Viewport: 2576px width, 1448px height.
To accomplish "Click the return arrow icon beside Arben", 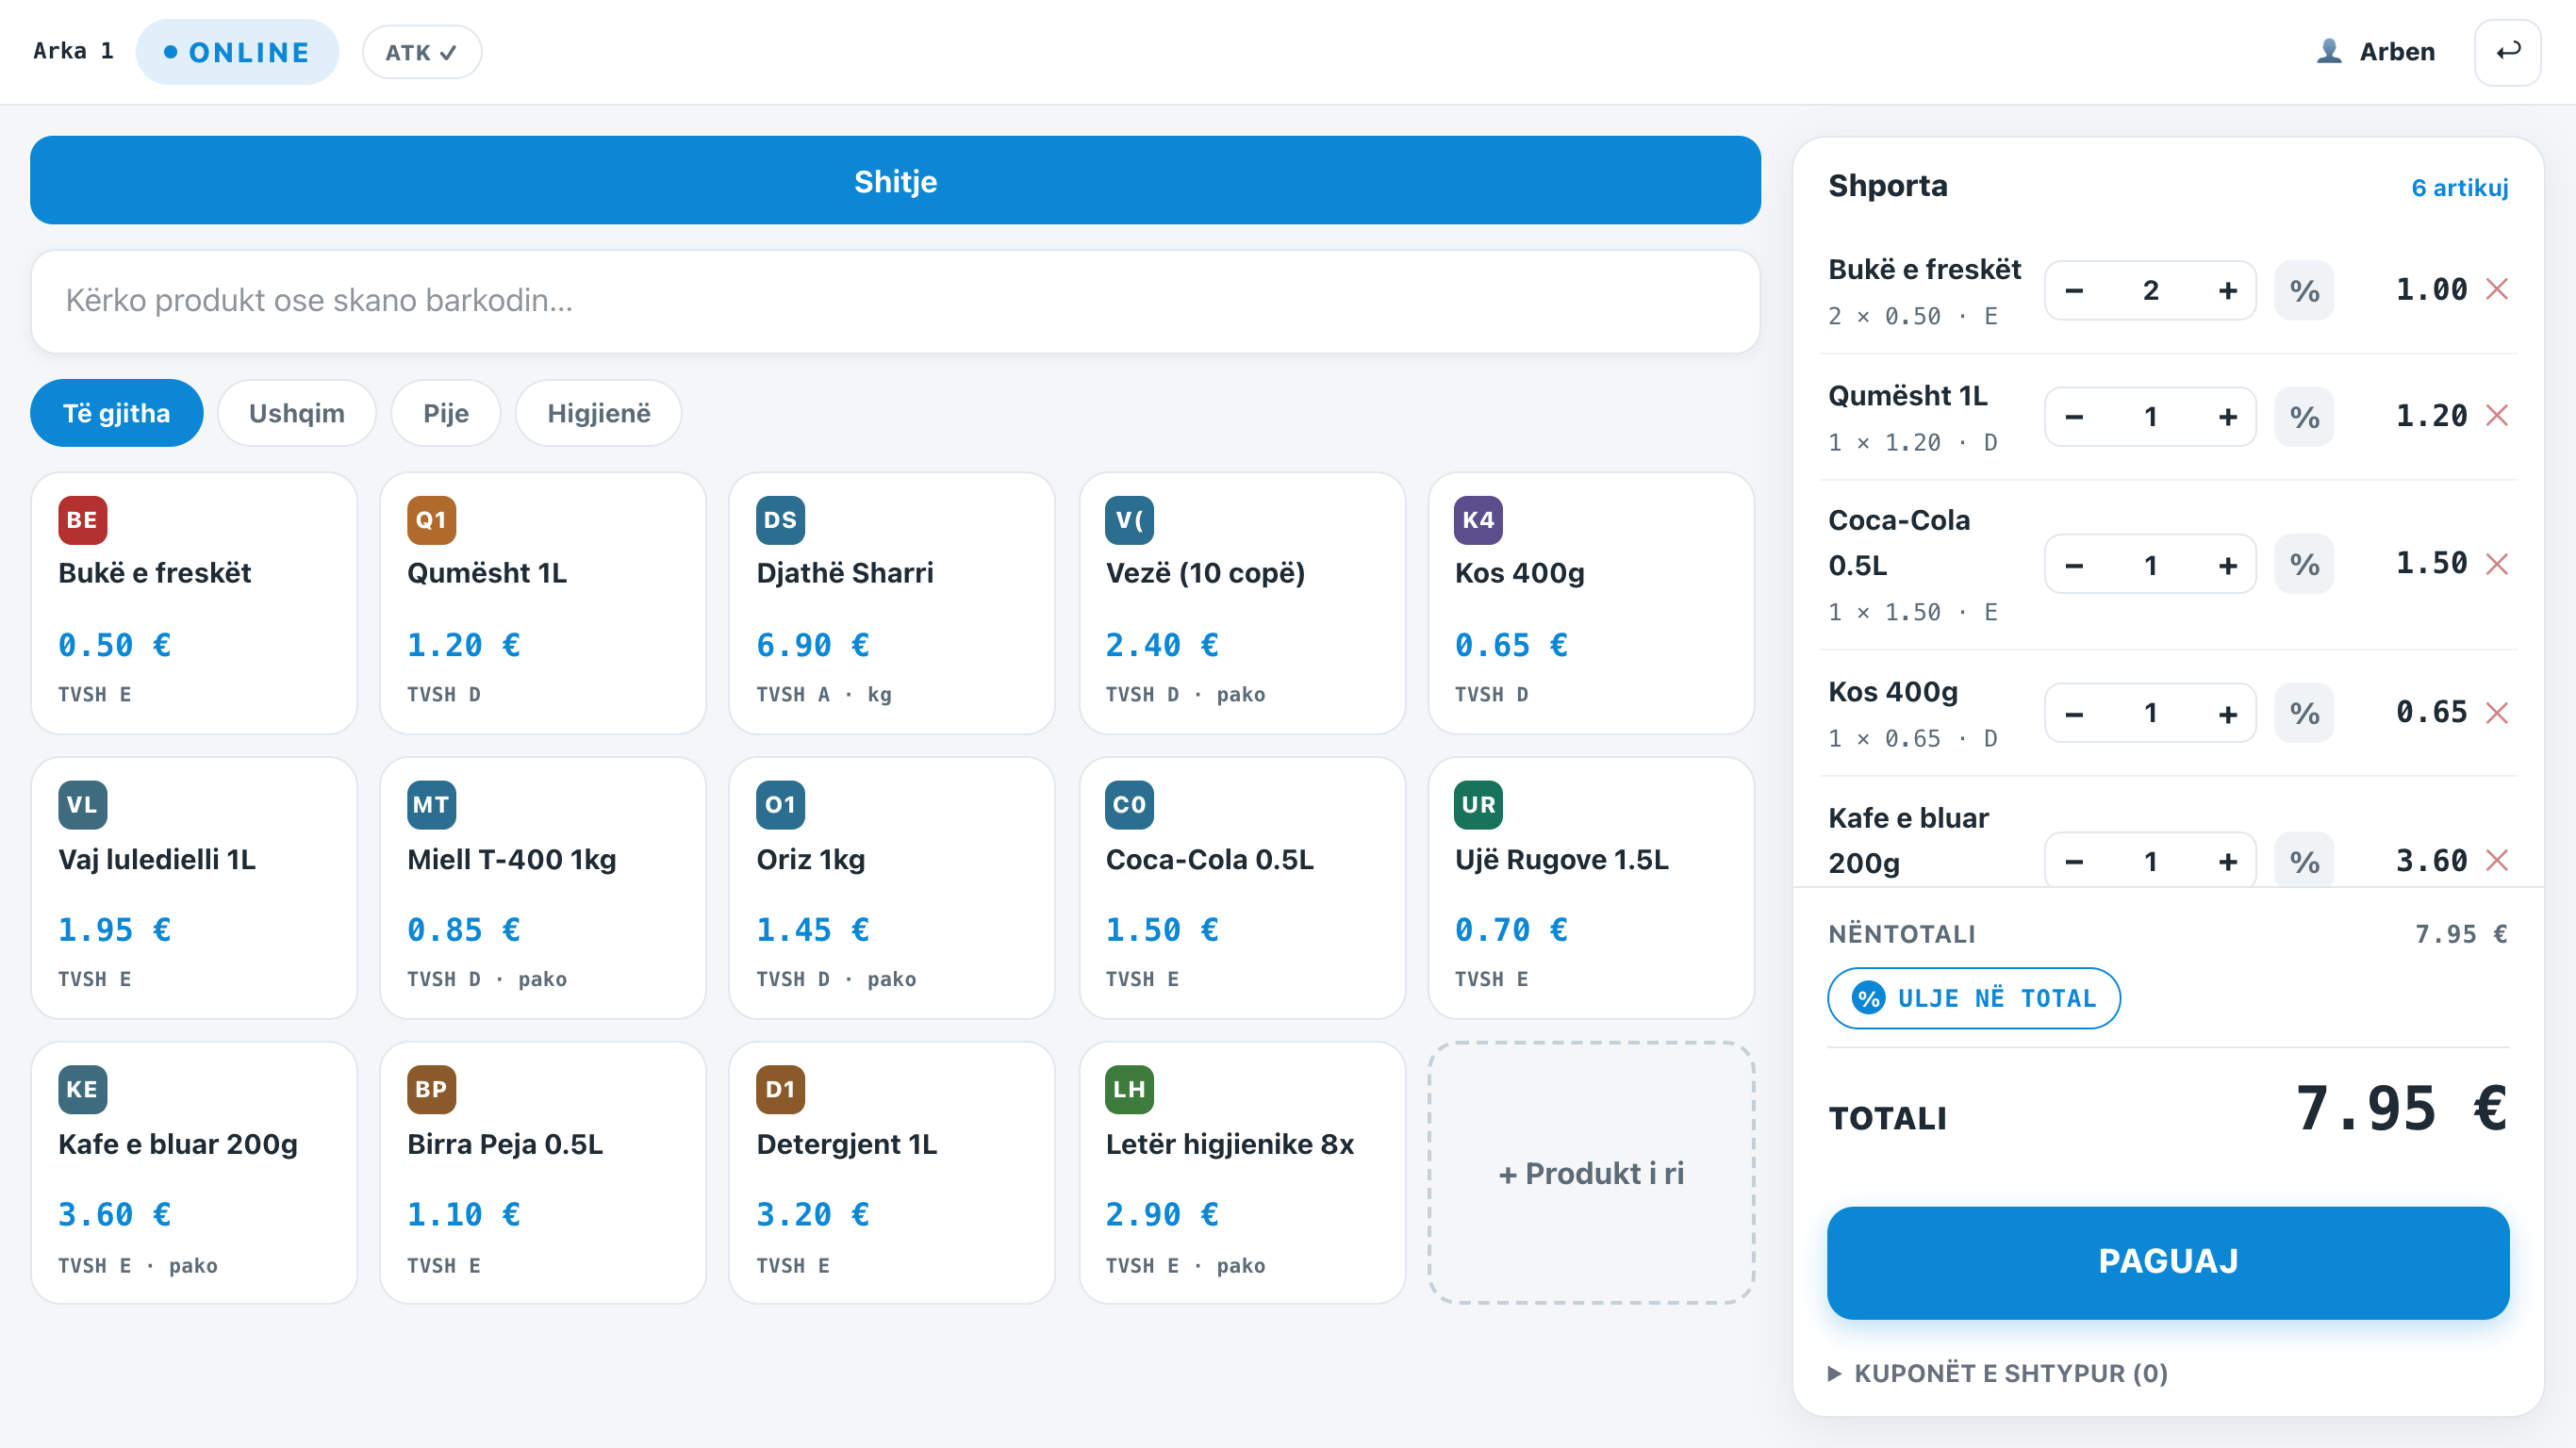I will tap(2507, 52).
